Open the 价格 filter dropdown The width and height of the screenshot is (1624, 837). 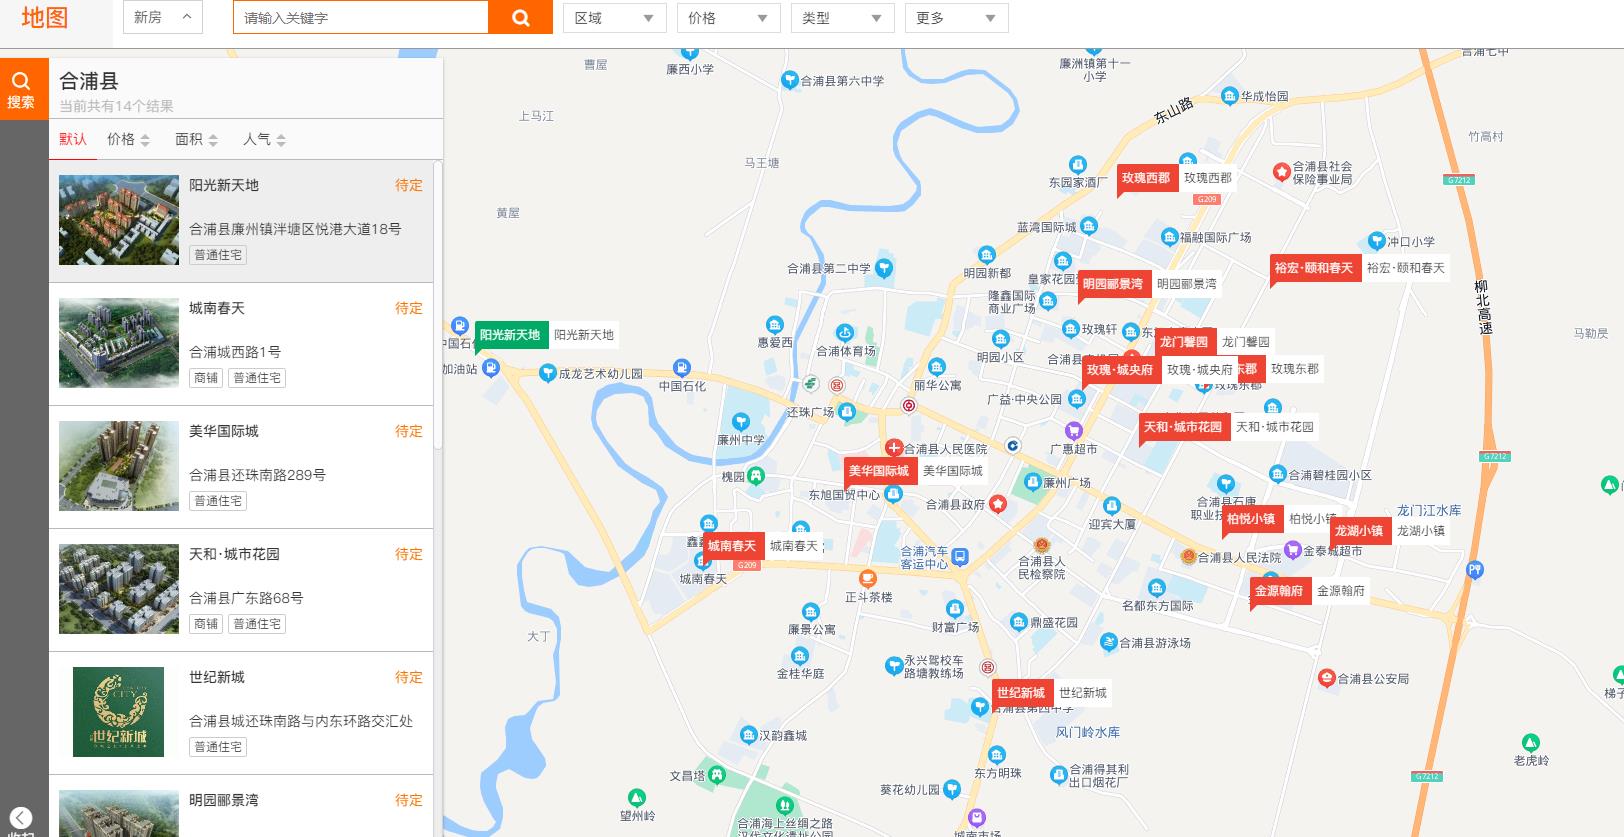coord(728,18)
